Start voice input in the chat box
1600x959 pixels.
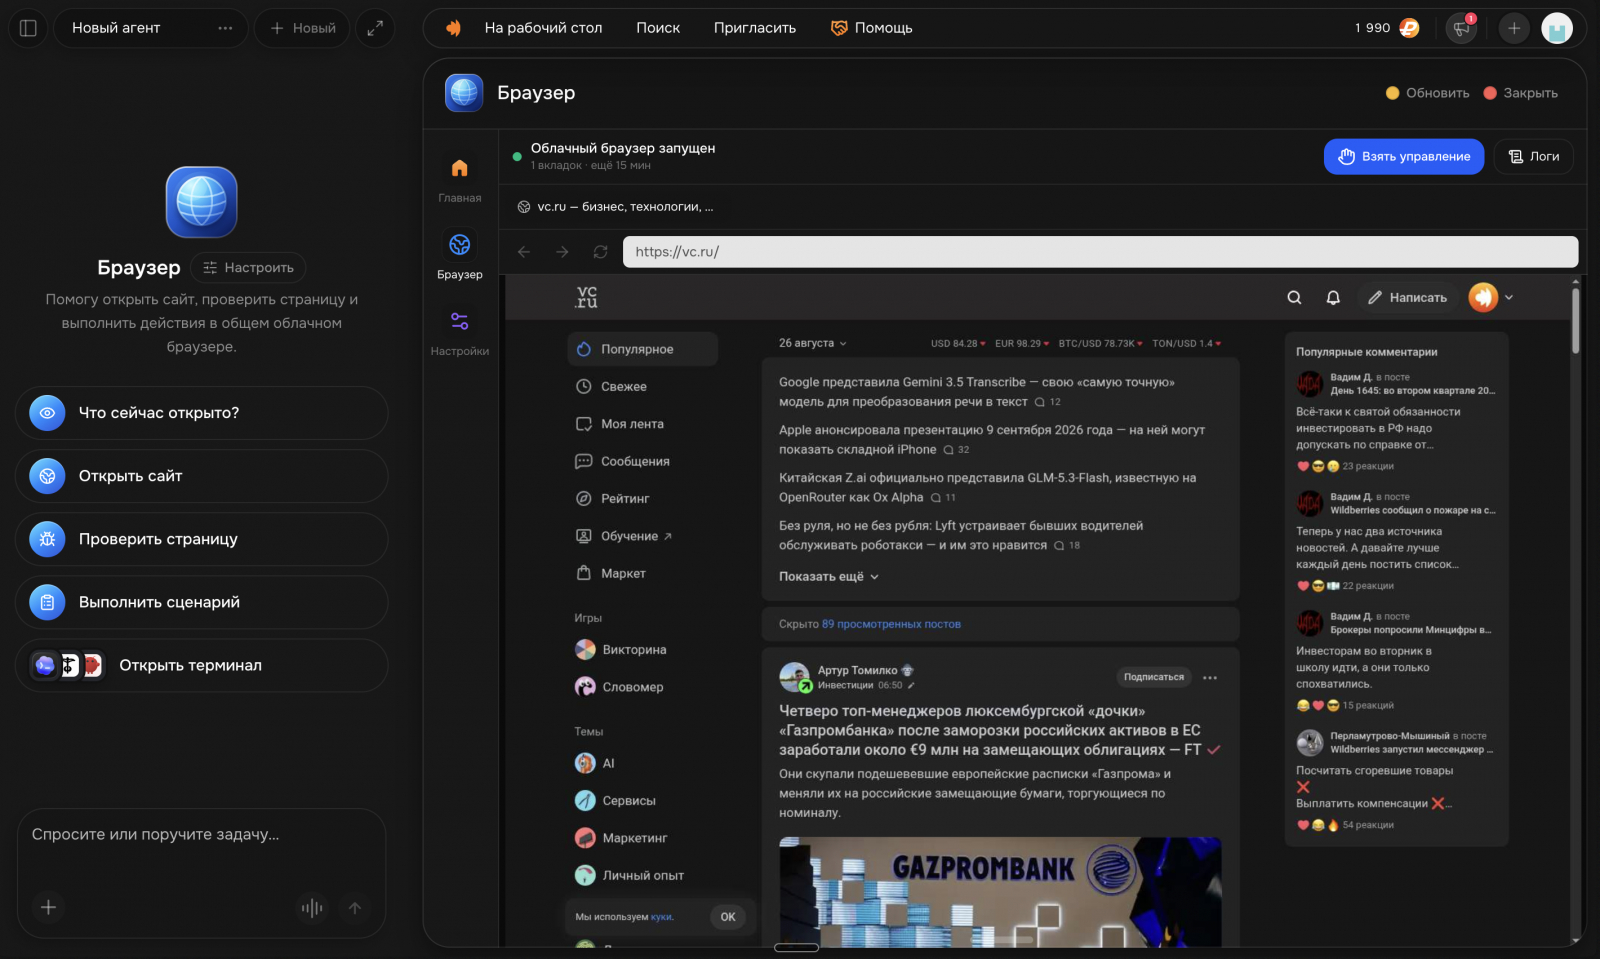point(312,907)
